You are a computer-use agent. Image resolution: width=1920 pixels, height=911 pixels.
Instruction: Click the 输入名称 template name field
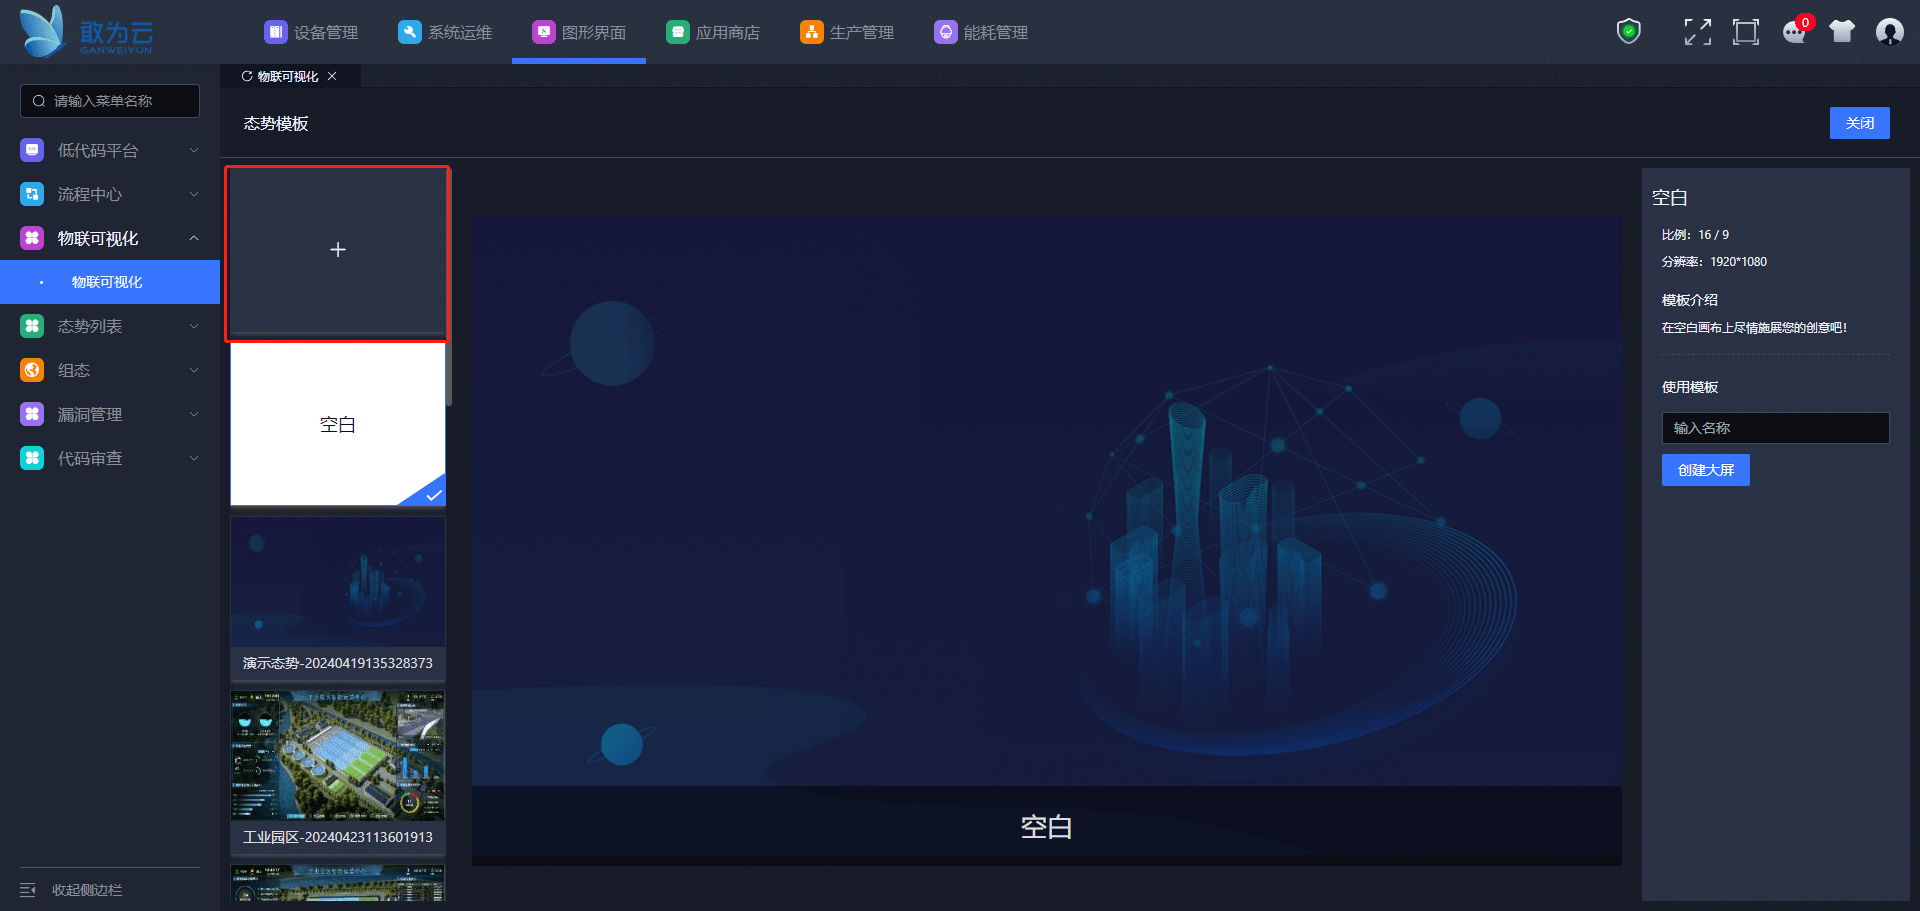click(1776, 428)
